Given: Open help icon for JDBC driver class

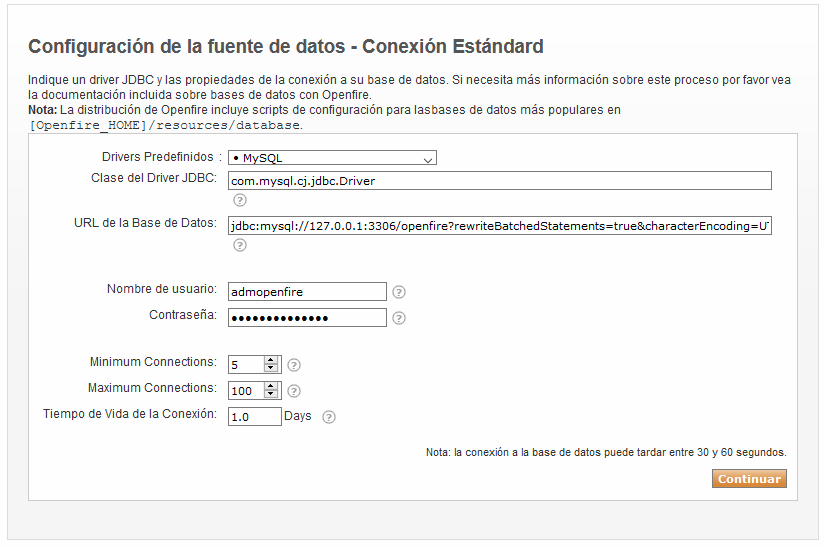Looking at the screenshot, I should tap(240, 200).
